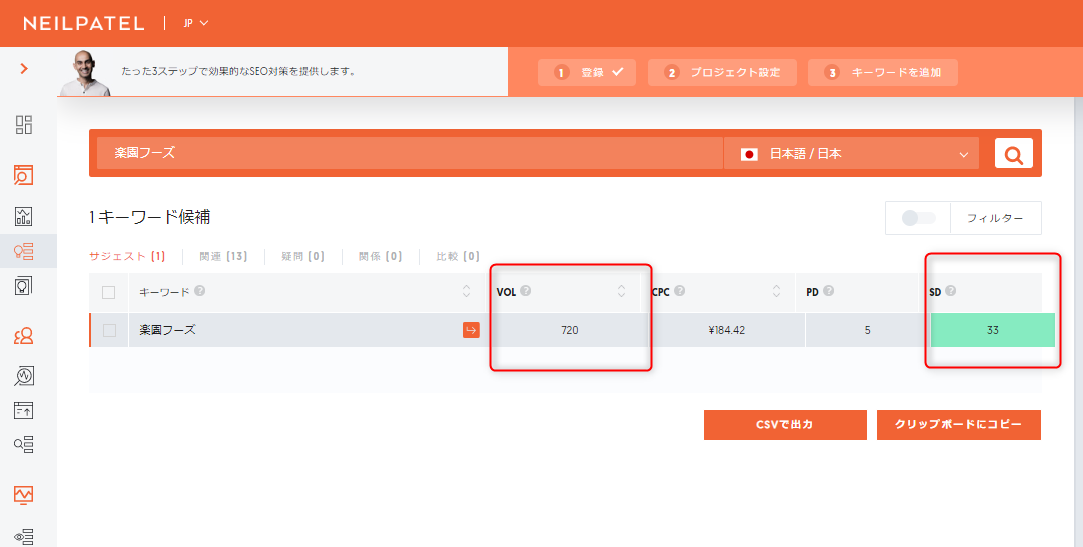The height and width of the screenshot is (547, 1083).
Task: Click the white search magnifier button
Action: click(1013, 153)
